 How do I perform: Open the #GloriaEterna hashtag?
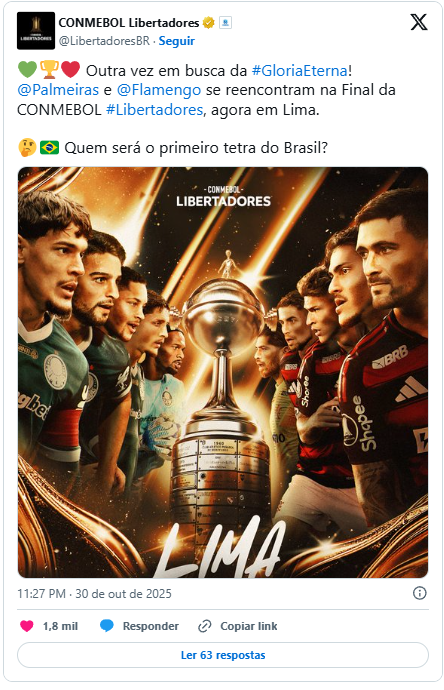pos(300,70)
